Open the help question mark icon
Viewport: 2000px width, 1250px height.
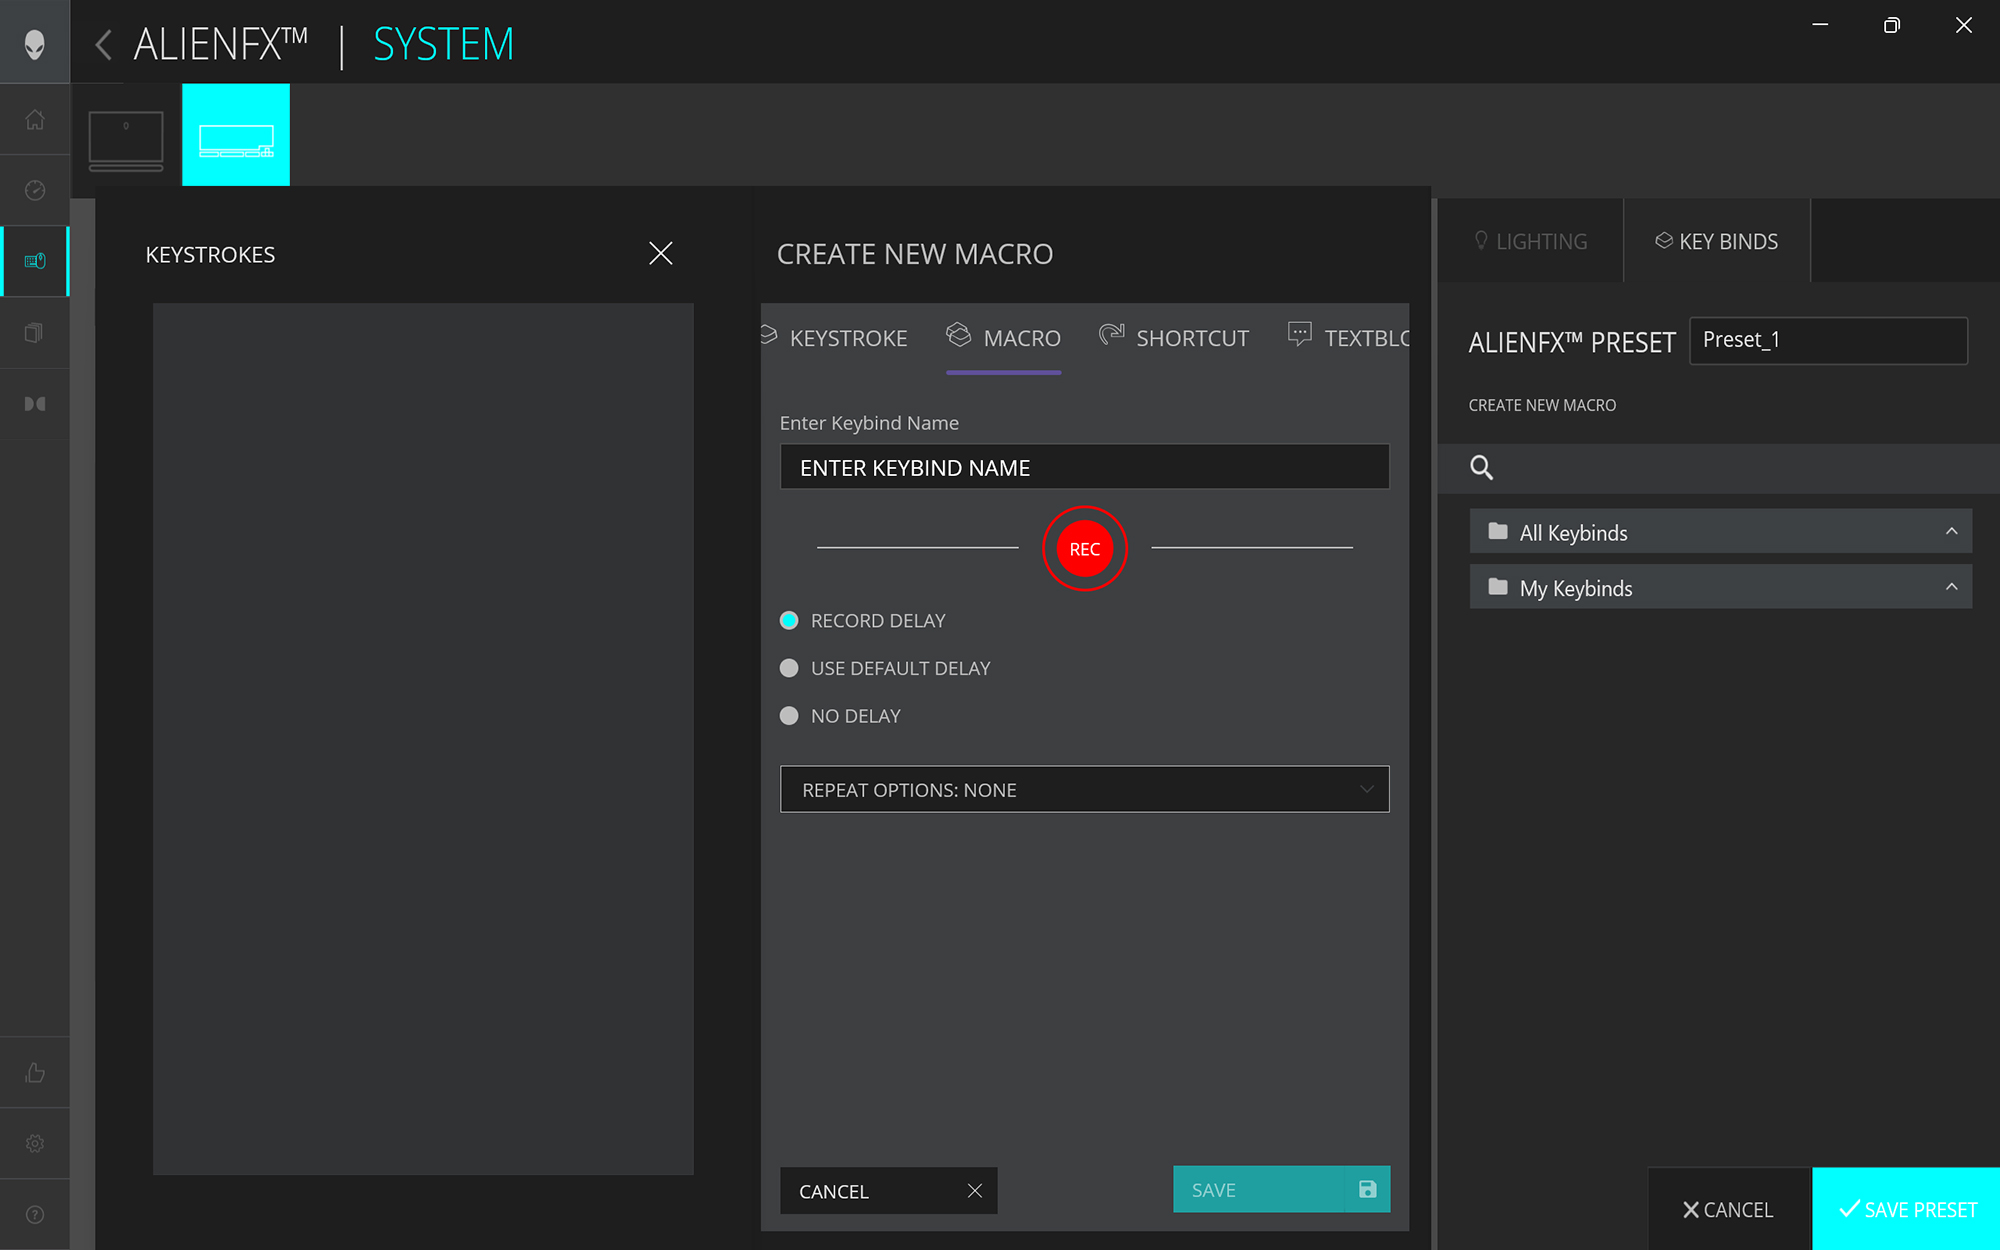(x=35, y=1214)
